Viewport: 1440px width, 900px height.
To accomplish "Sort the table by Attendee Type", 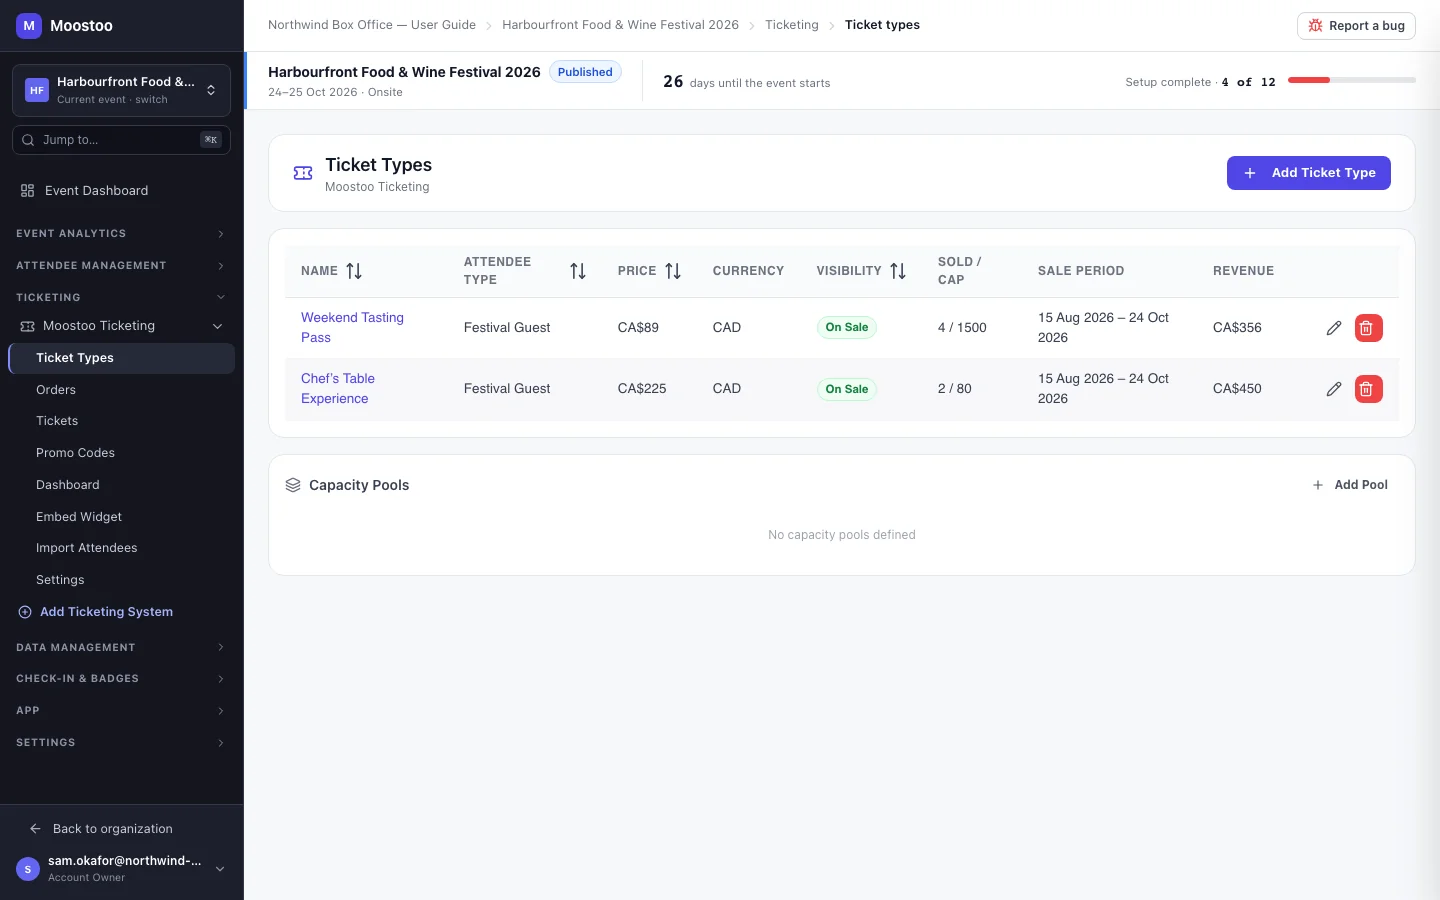I will pos(578,271).
